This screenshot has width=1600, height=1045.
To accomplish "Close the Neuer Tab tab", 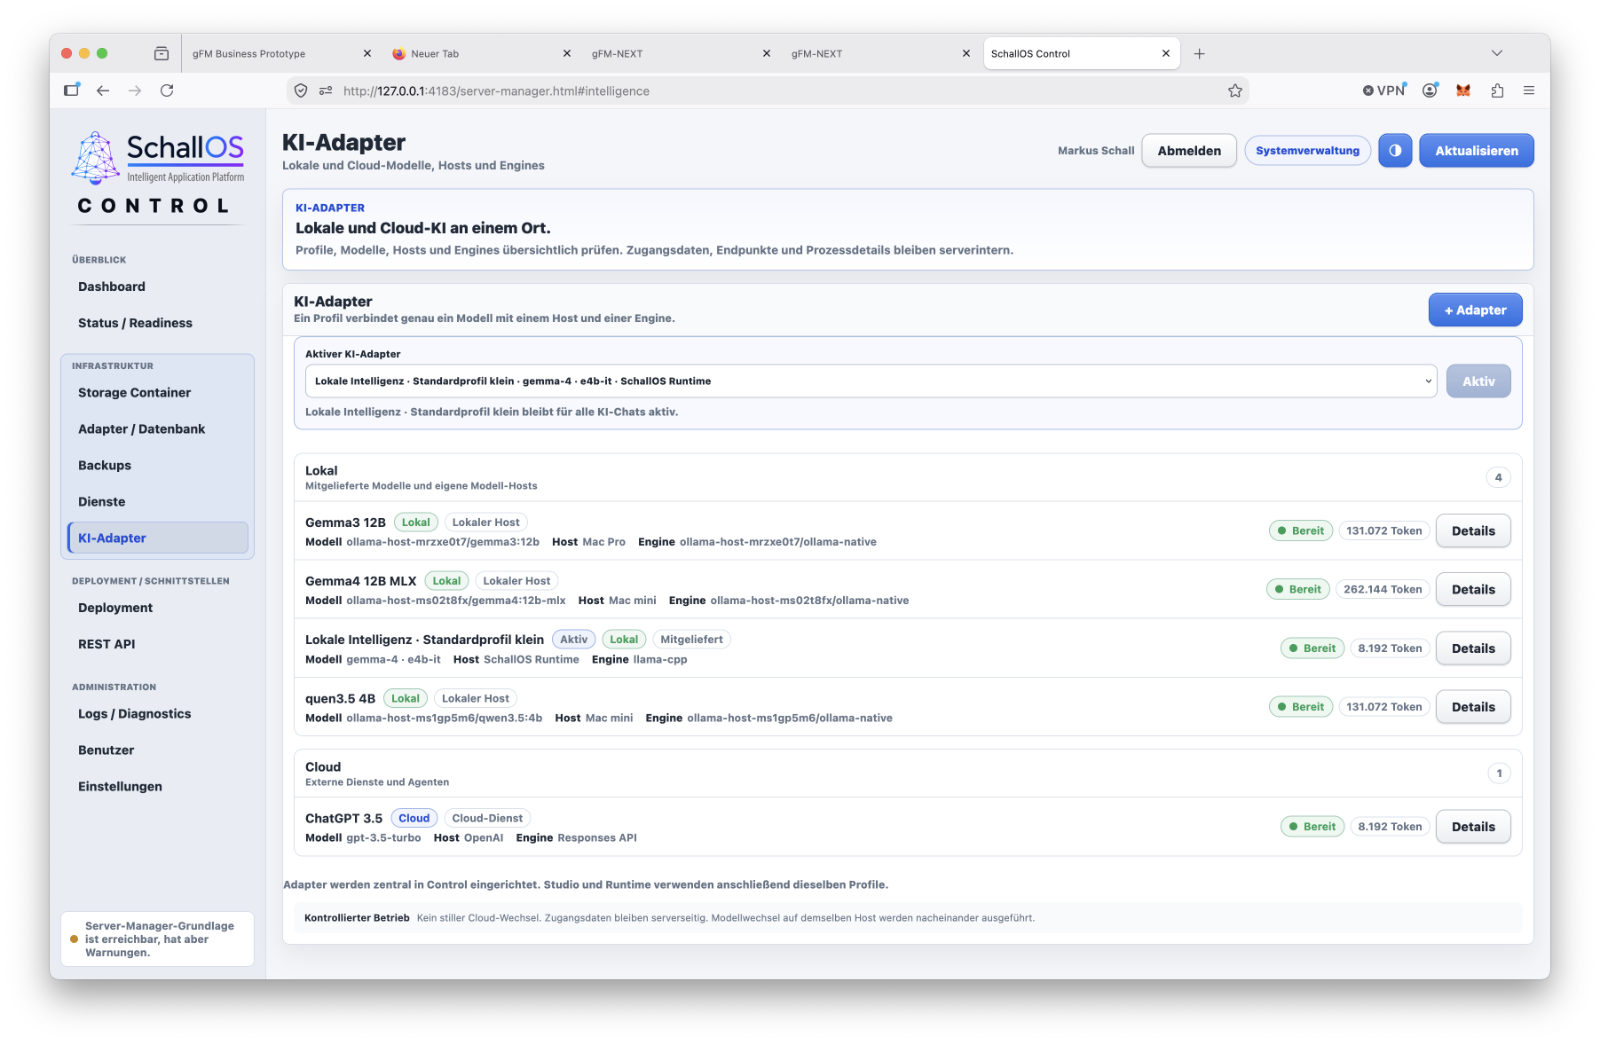I will click(567, 54).
